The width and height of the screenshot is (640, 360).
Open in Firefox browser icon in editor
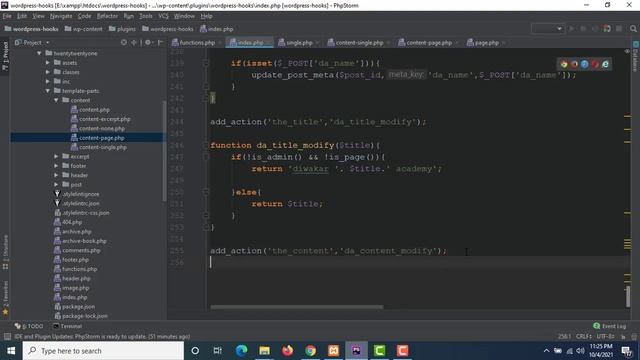(574, 64)
